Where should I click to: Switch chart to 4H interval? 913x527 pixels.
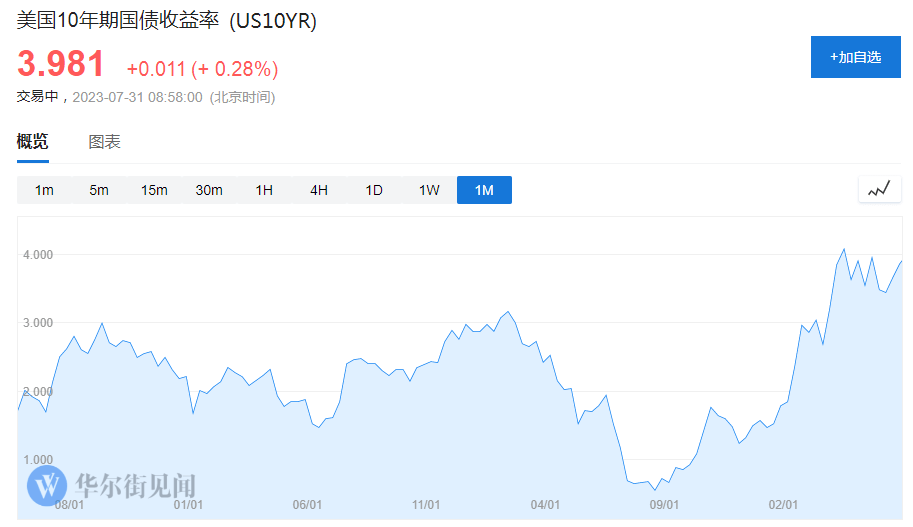[319, 190]
